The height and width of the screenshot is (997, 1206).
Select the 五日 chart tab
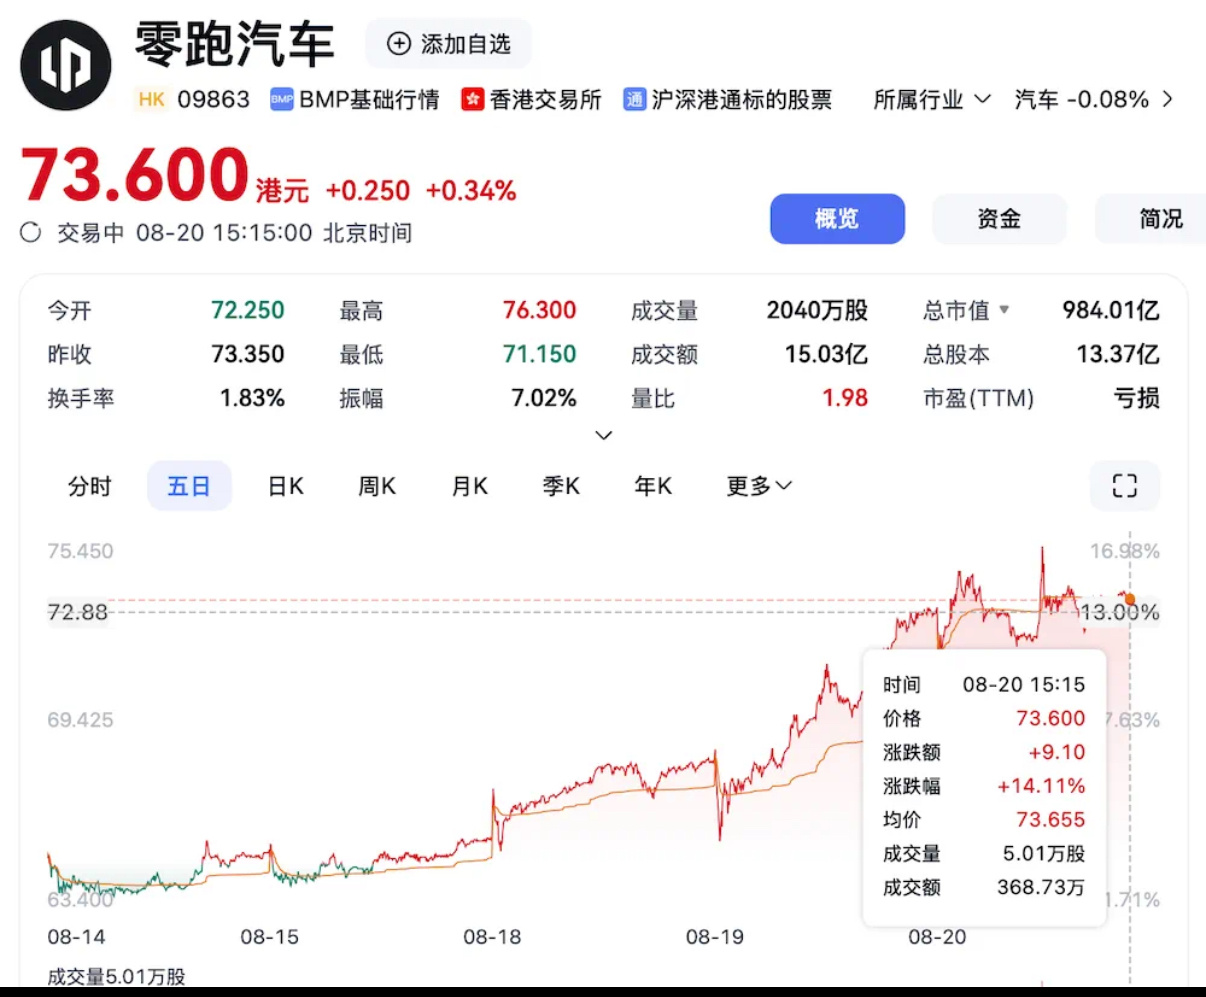tap(189, 486)
